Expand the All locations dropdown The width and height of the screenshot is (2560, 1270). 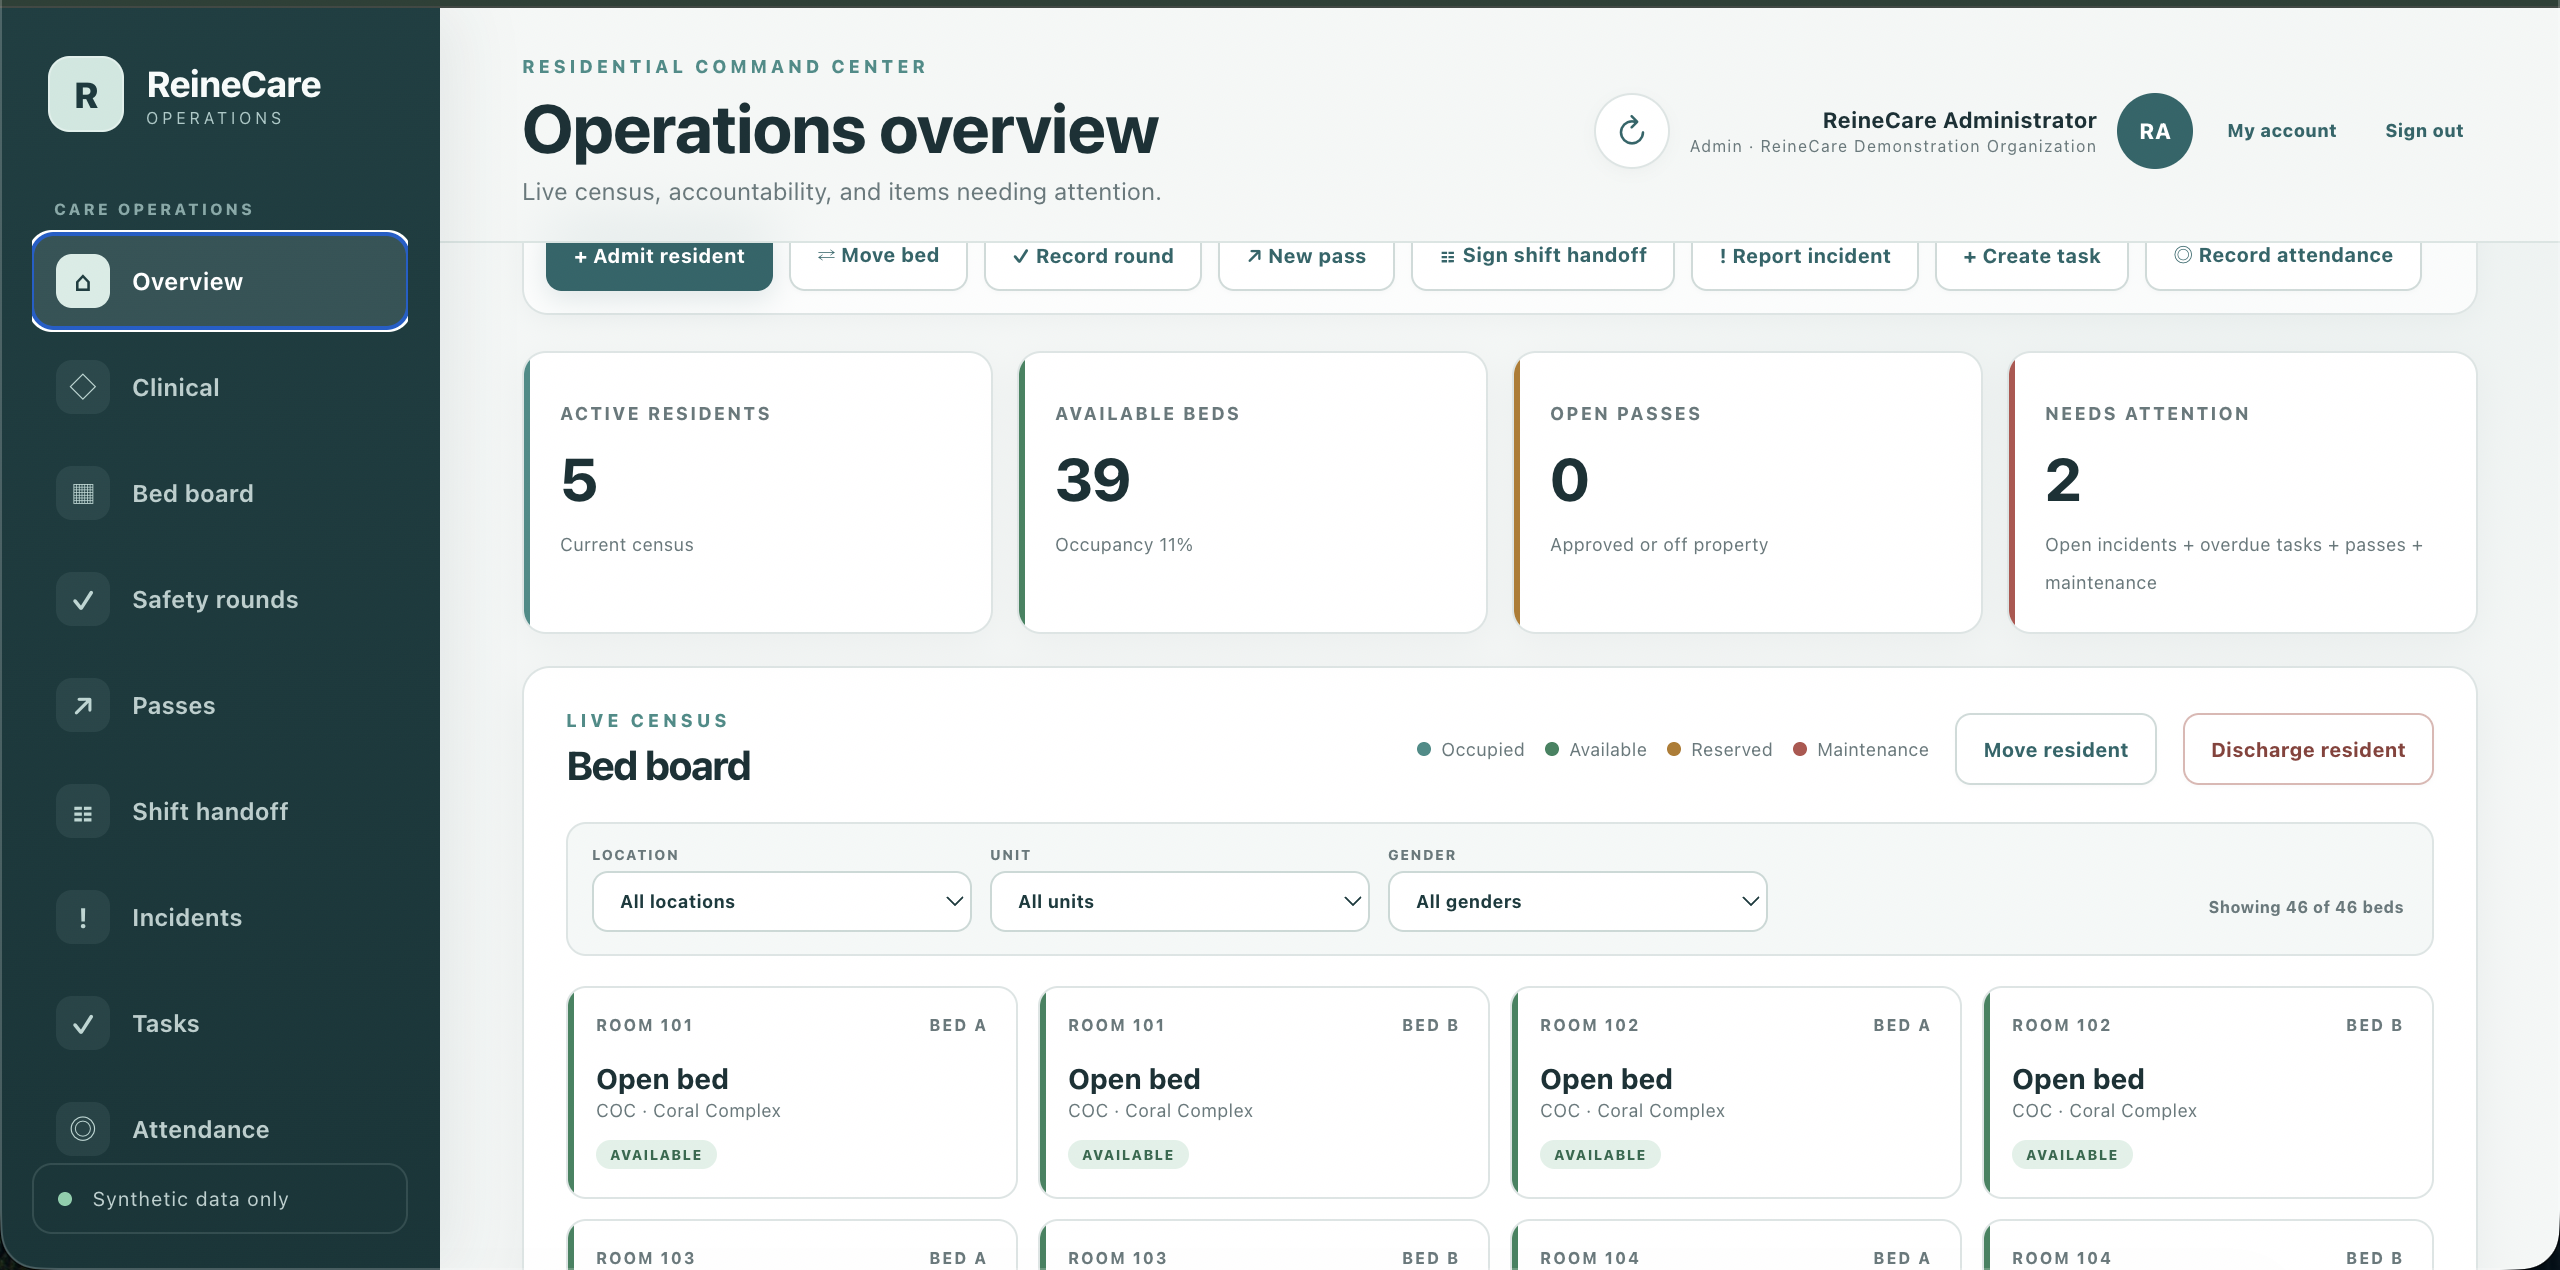(781, 901)
